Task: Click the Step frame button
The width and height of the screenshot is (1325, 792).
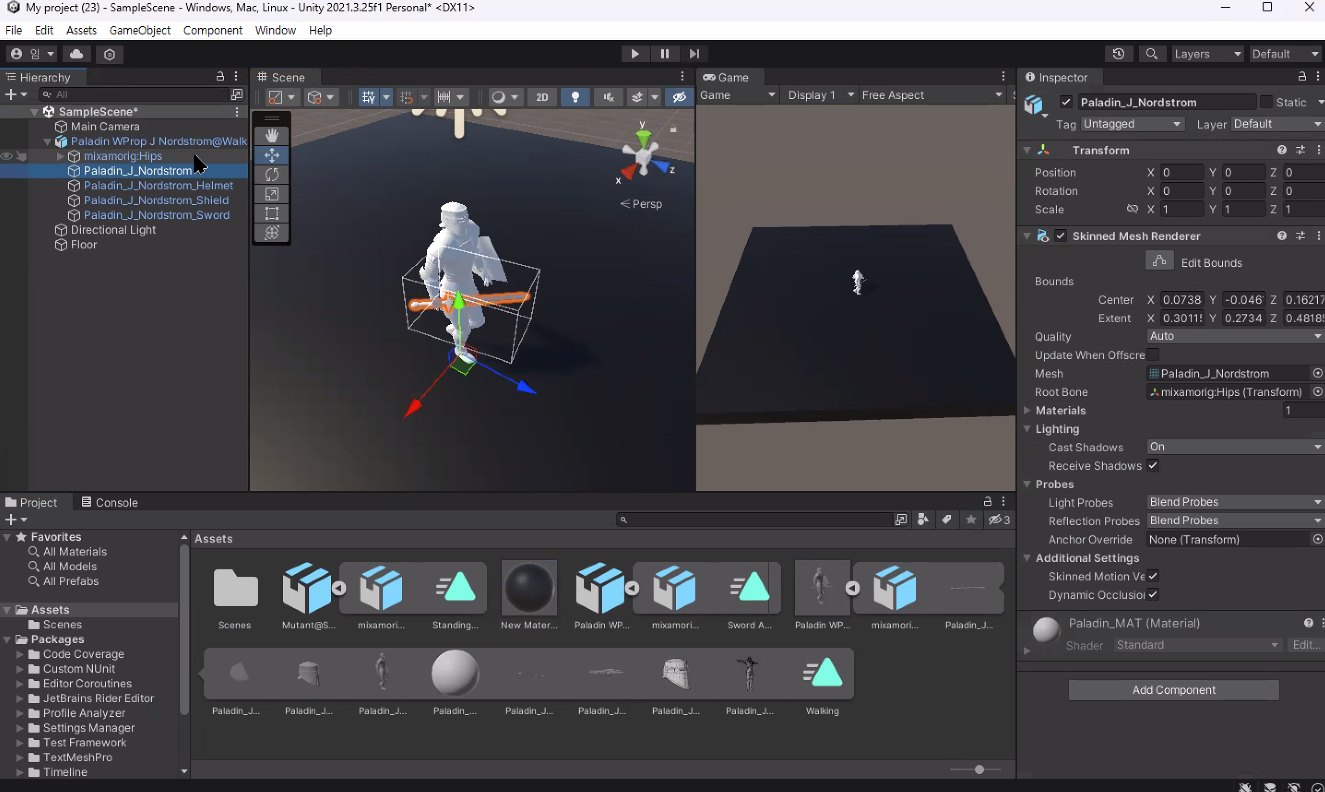Action: [694, 54]
